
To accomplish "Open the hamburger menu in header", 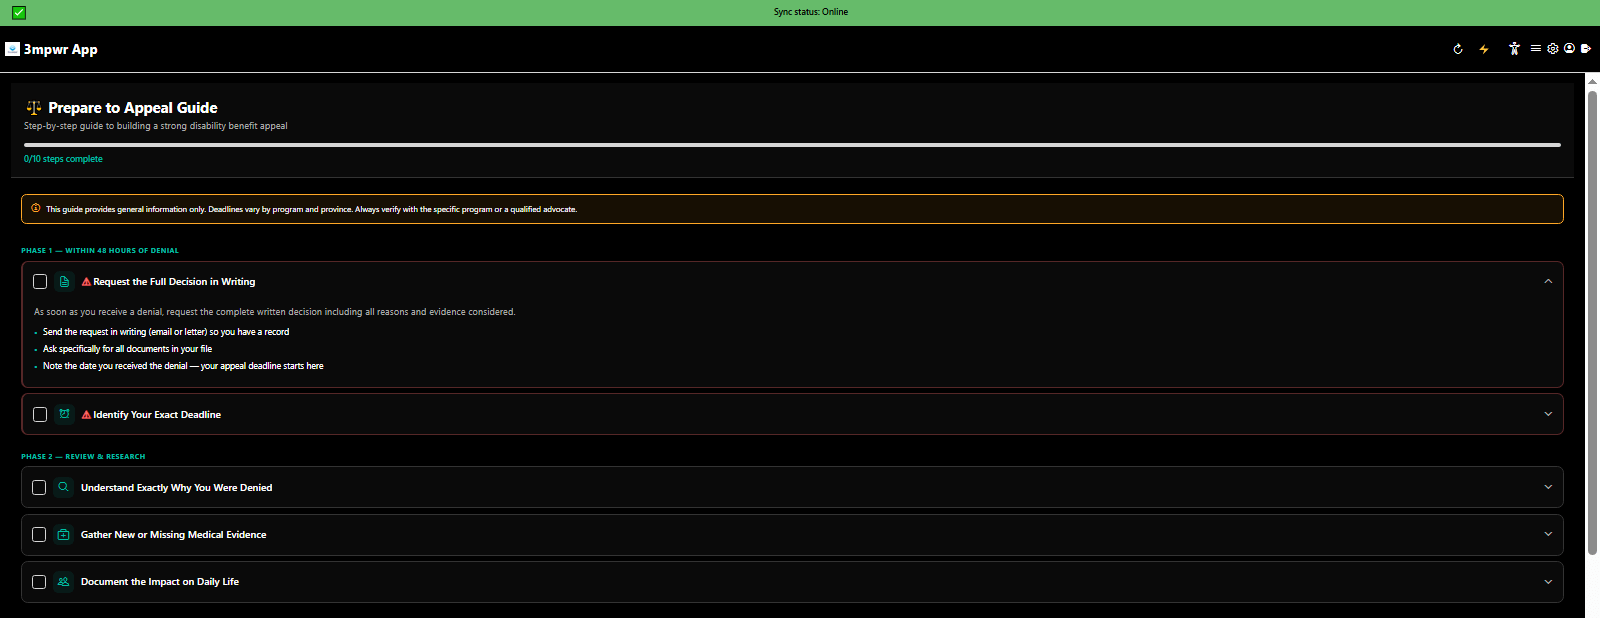I will point(1535,48).
